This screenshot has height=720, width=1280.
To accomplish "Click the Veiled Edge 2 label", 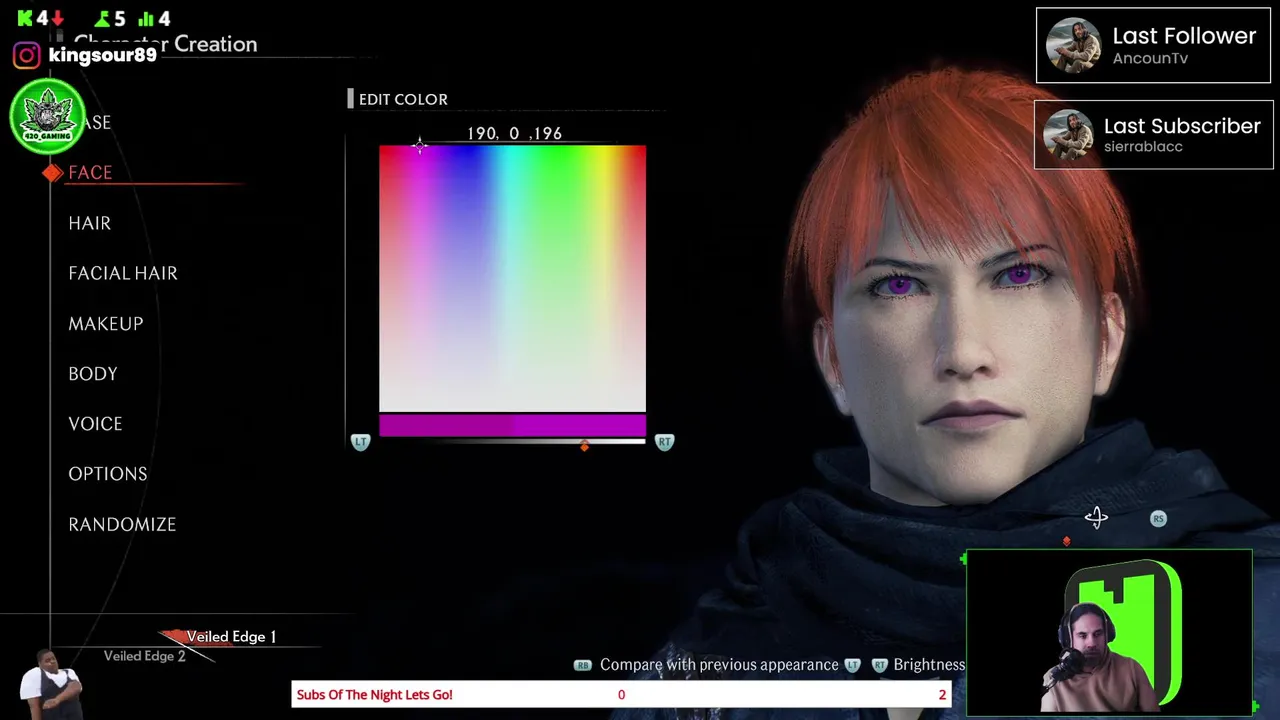I will click(x=145, y=656).
